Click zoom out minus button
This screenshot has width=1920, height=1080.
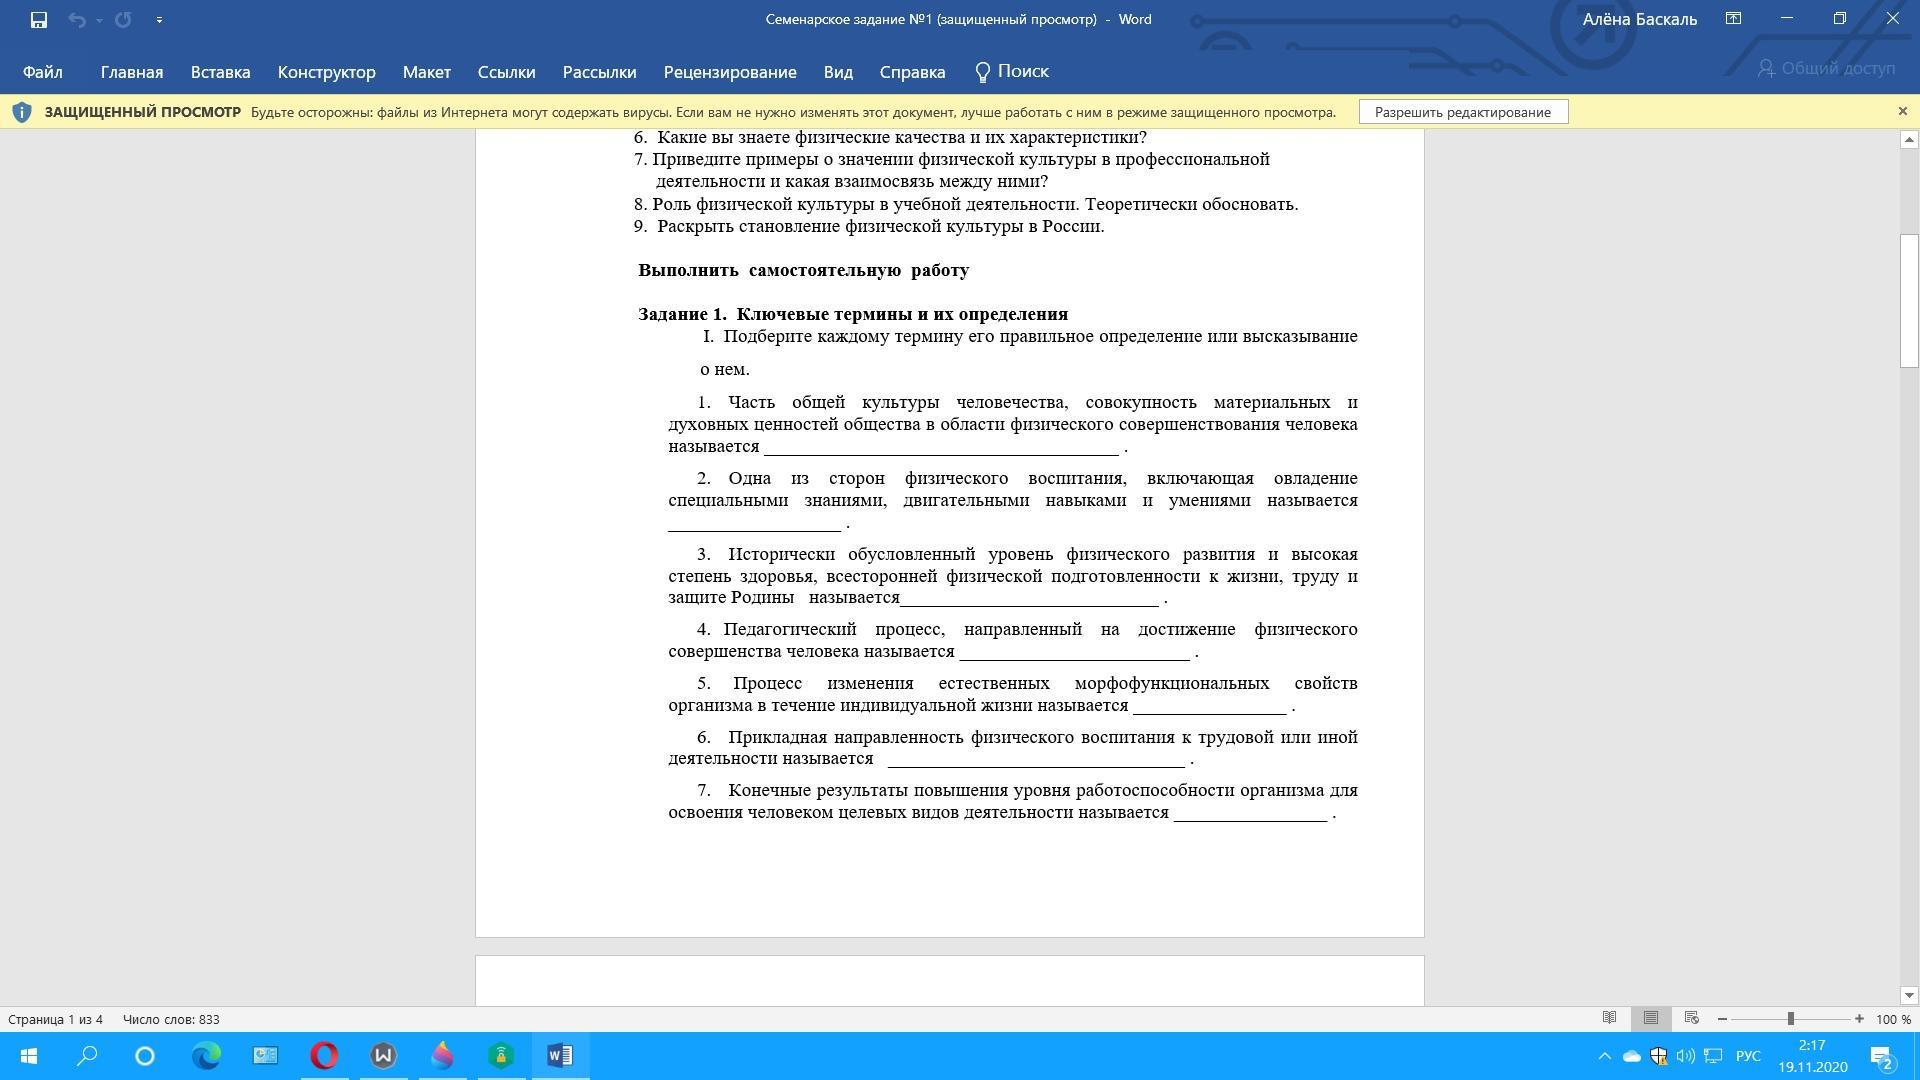[x=1722, y=1019]
